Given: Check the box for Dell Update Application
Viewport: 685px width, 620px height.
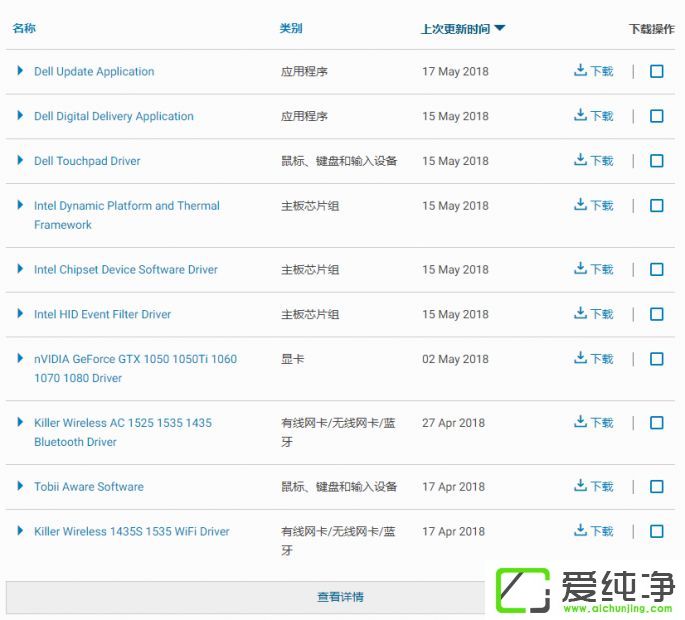Looking at the screenshot, I should [657, 72].
